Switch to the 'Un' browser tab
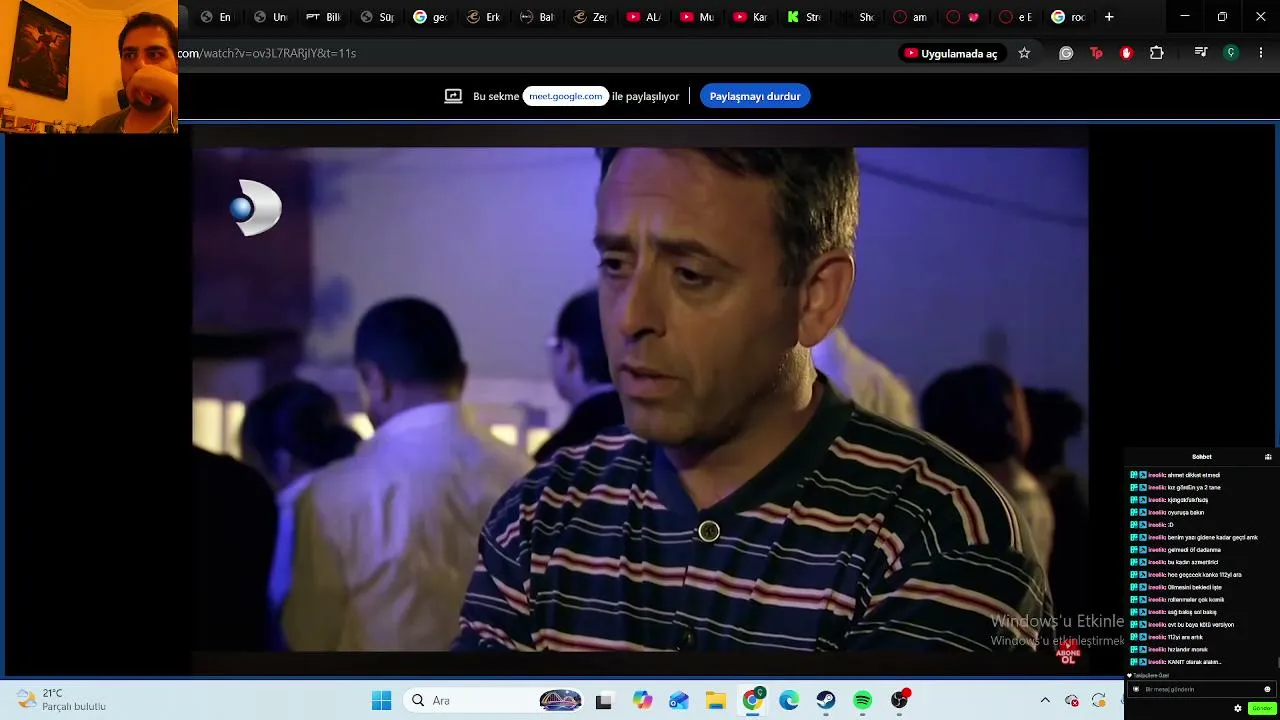 click(270, 17)
